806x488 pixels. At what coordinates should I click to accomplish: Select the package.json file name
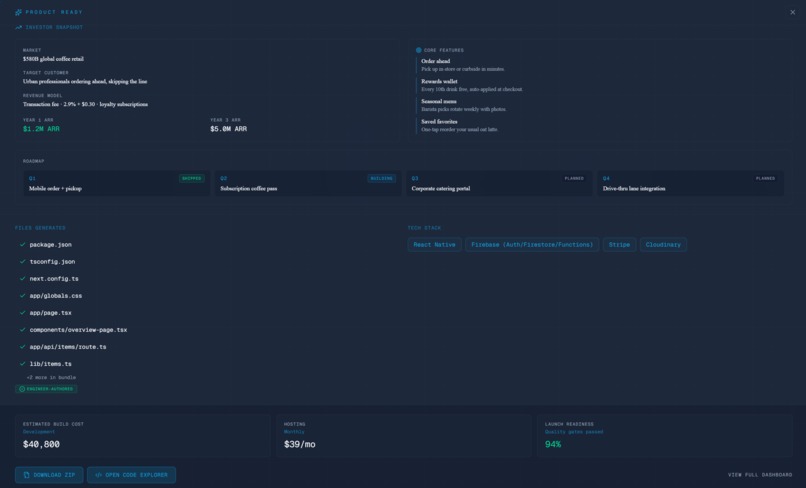50,245
